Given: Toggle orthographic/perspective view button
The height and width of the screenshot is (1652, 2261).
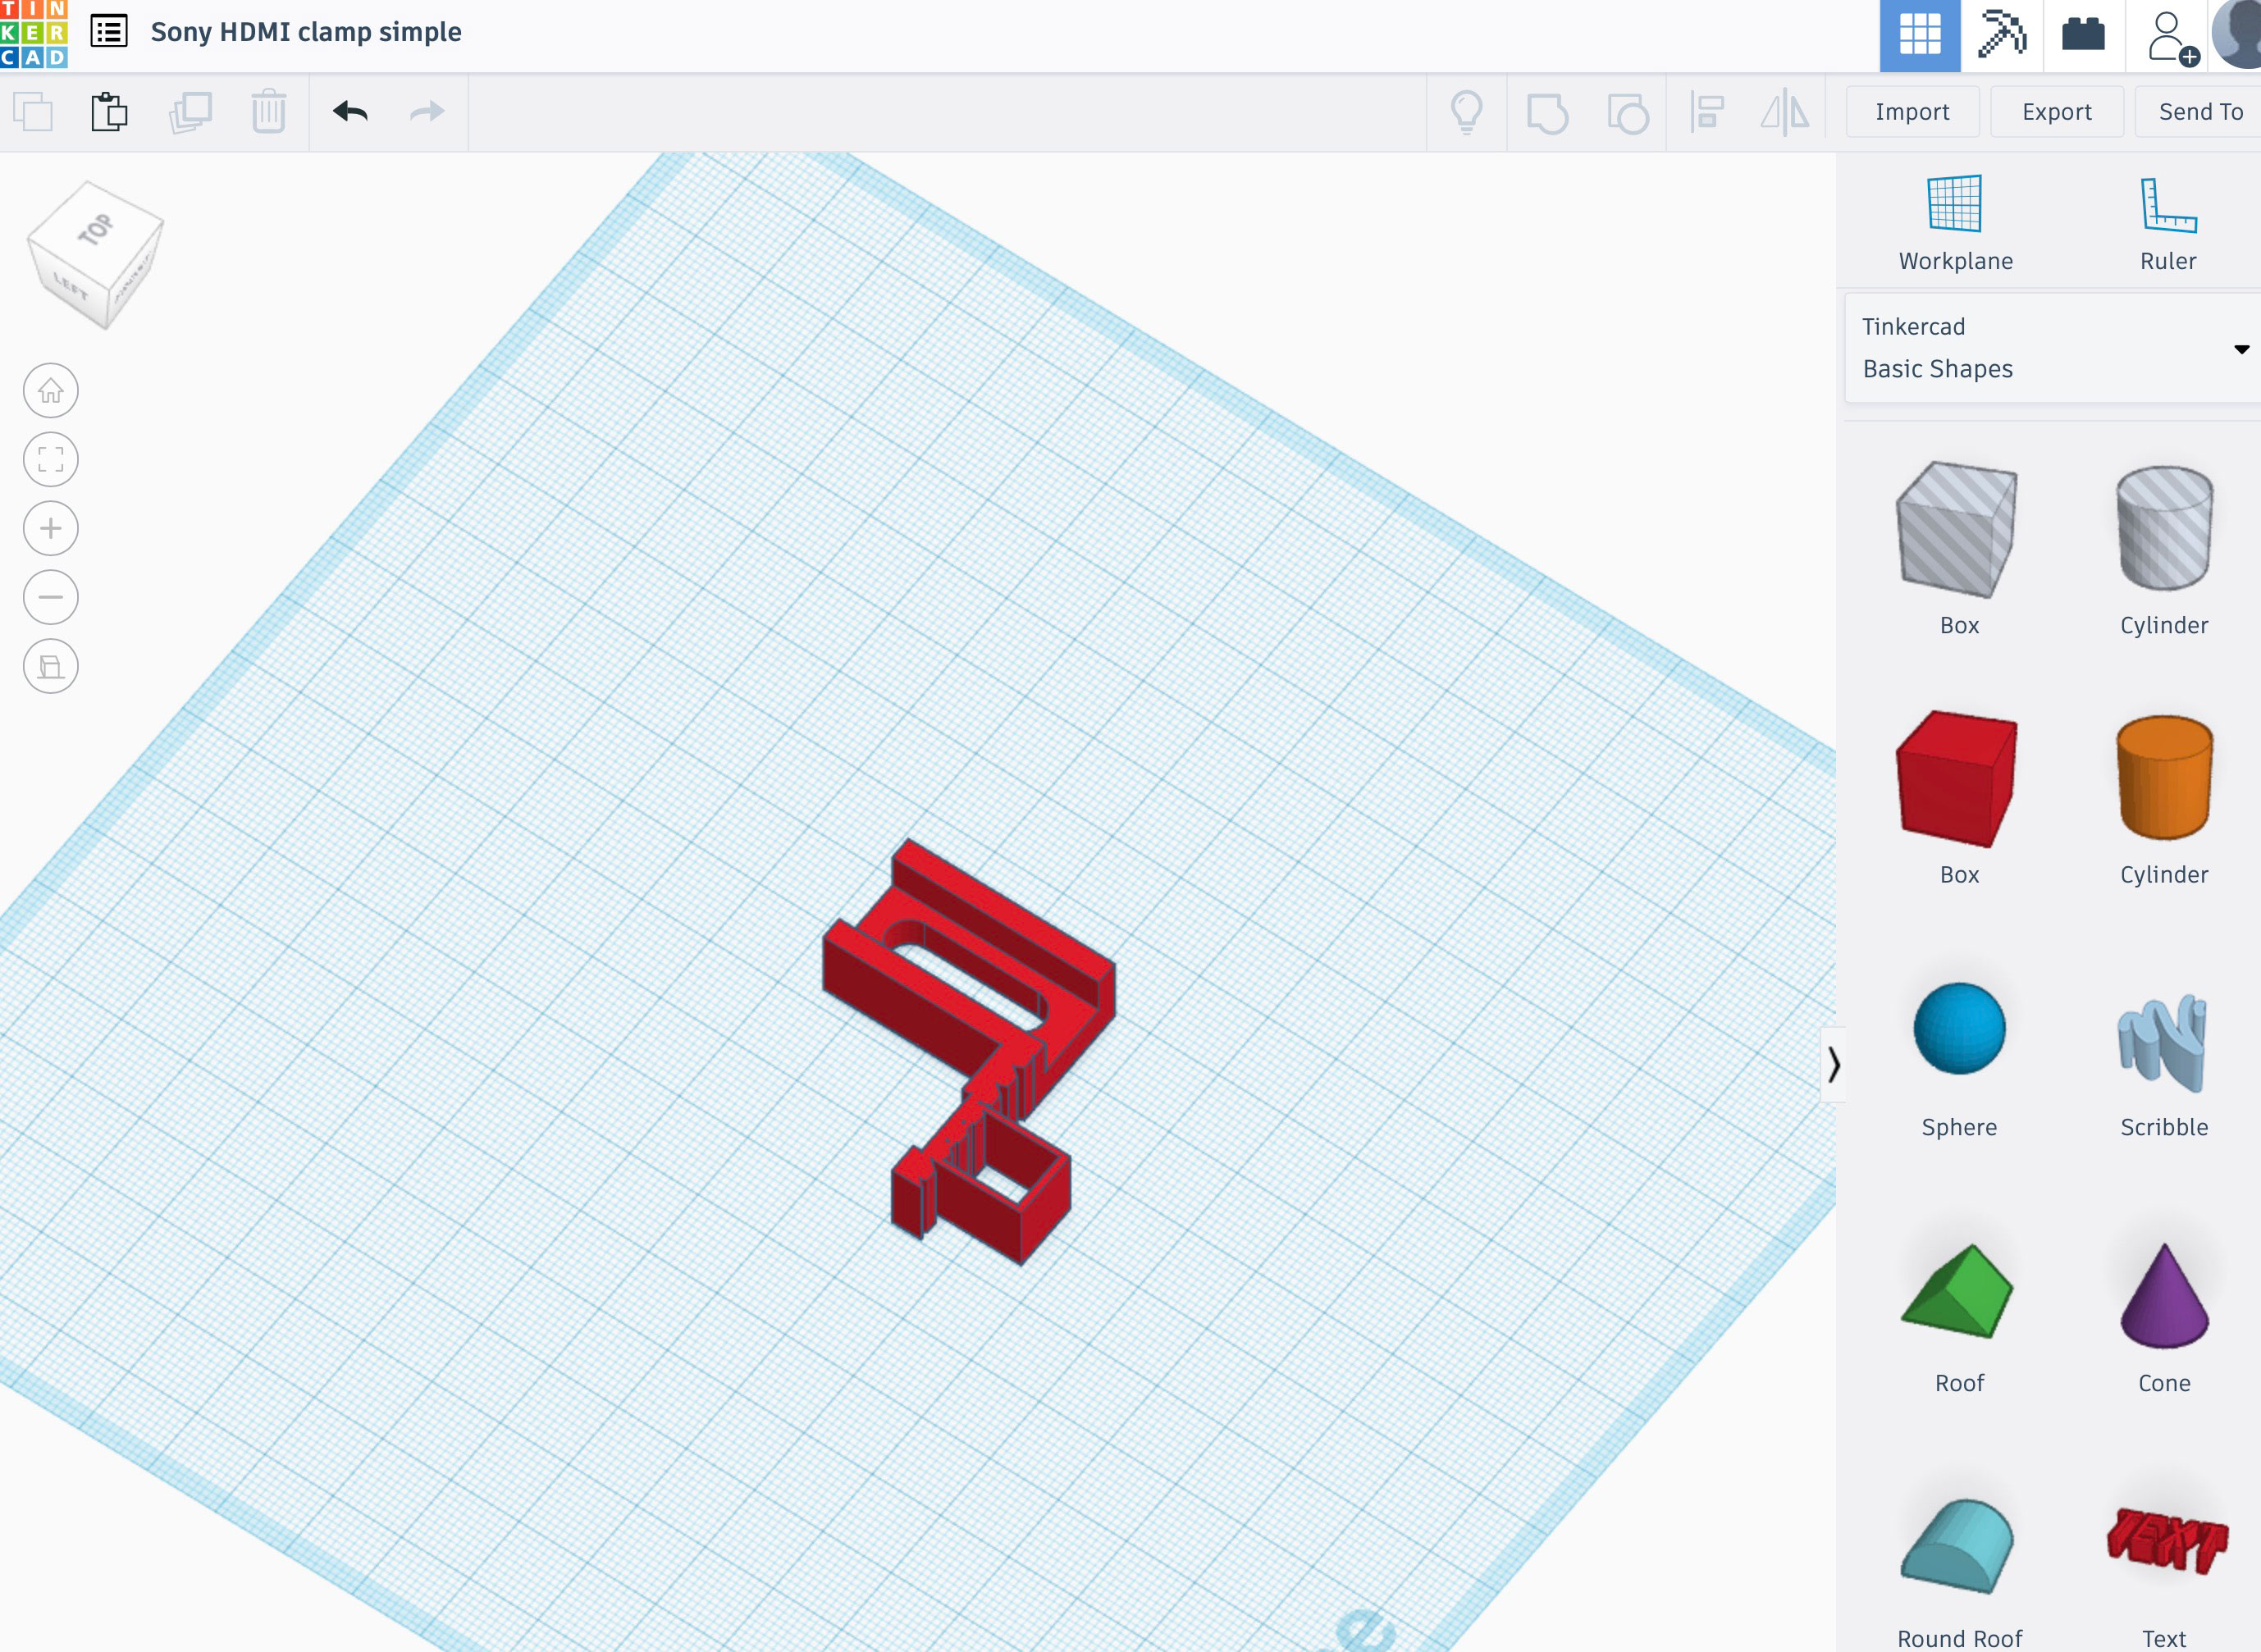Looking at the screenshot, I should [51, 667].
